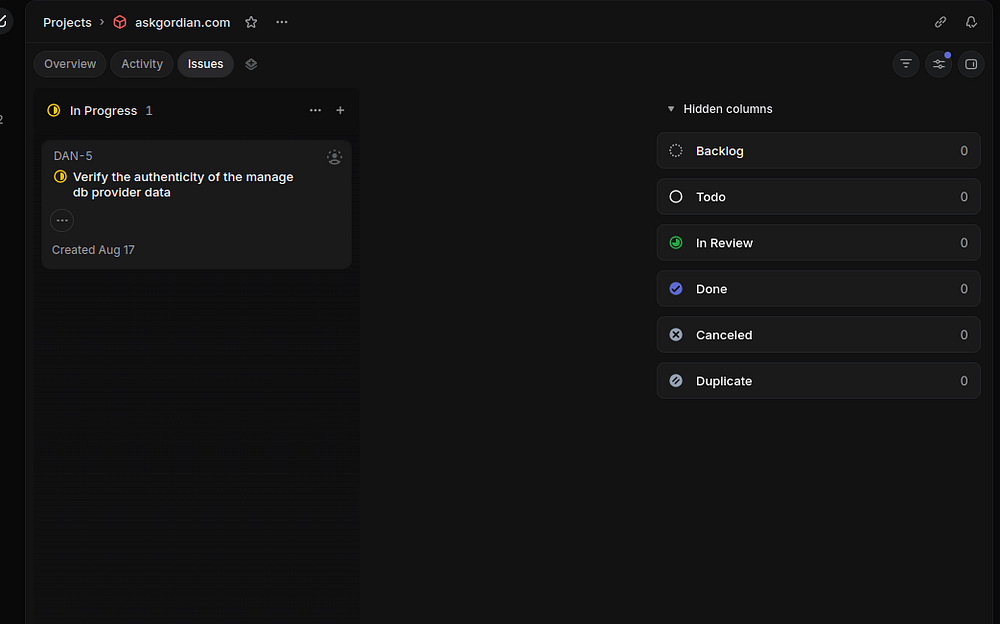Click the Done issue count 0

(x=964, y=288)
